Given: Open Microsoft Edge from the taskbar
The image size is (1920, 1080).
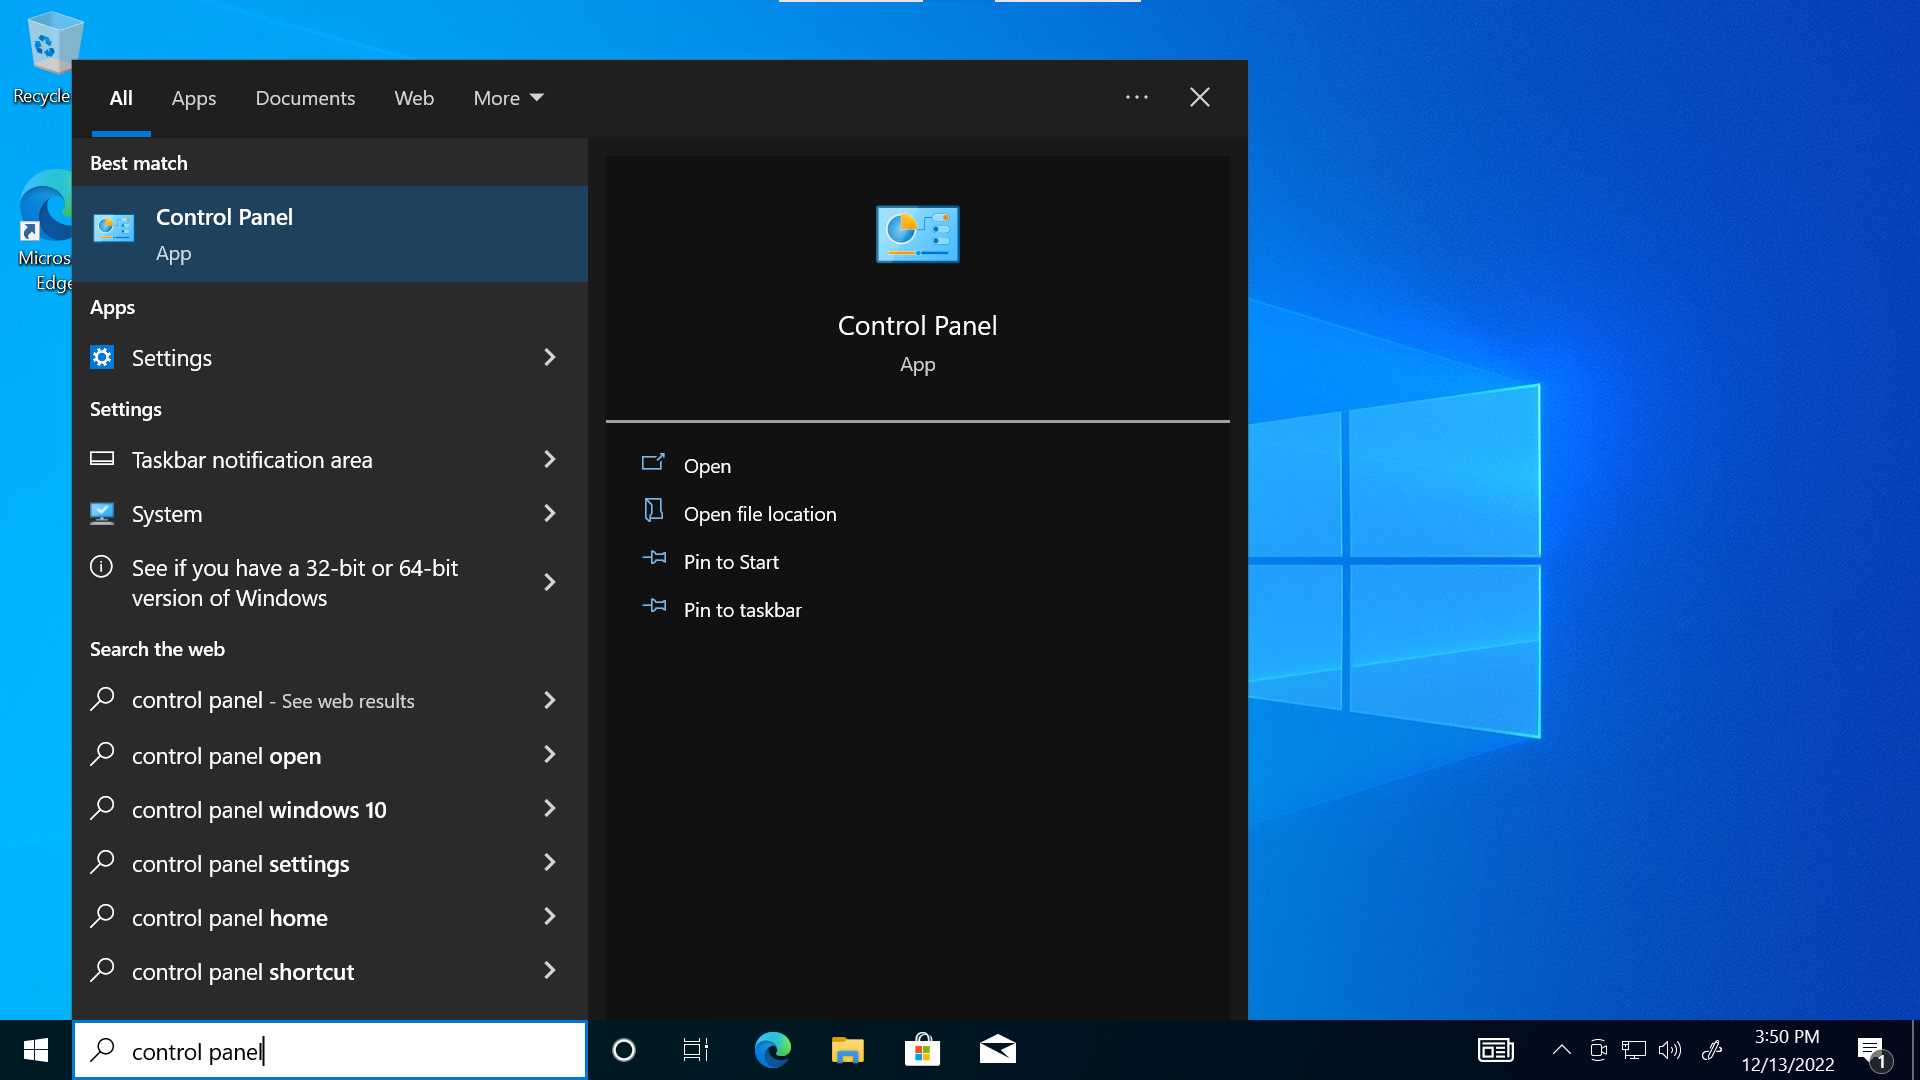Looking at the screenshot, I should click(x=772, y=1050).
